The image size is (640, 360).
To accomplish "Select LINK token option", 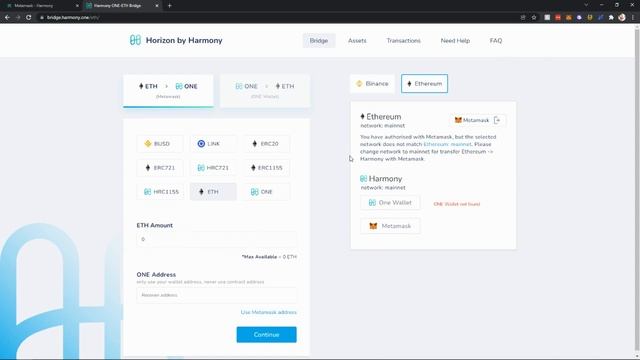I will pos(213,144).
